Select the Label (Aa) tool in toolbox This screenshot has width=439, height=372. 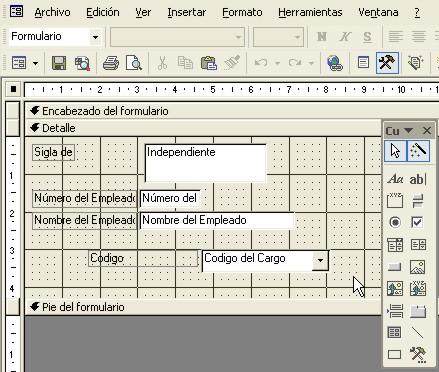tap(395, 179)
